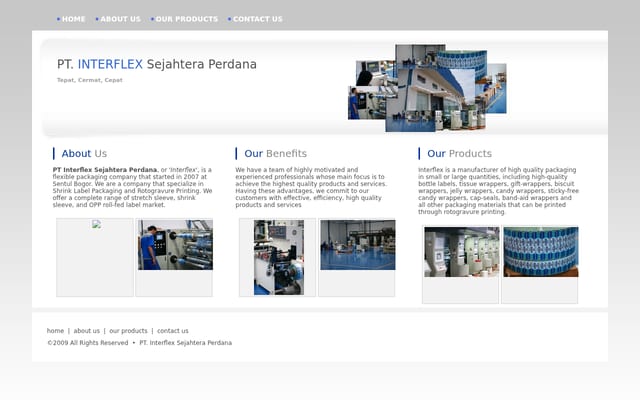Image resolution: width=640 pixels, height=400 pixels.
Task: Select CONTACT US in top navigation
Action: 258,19
